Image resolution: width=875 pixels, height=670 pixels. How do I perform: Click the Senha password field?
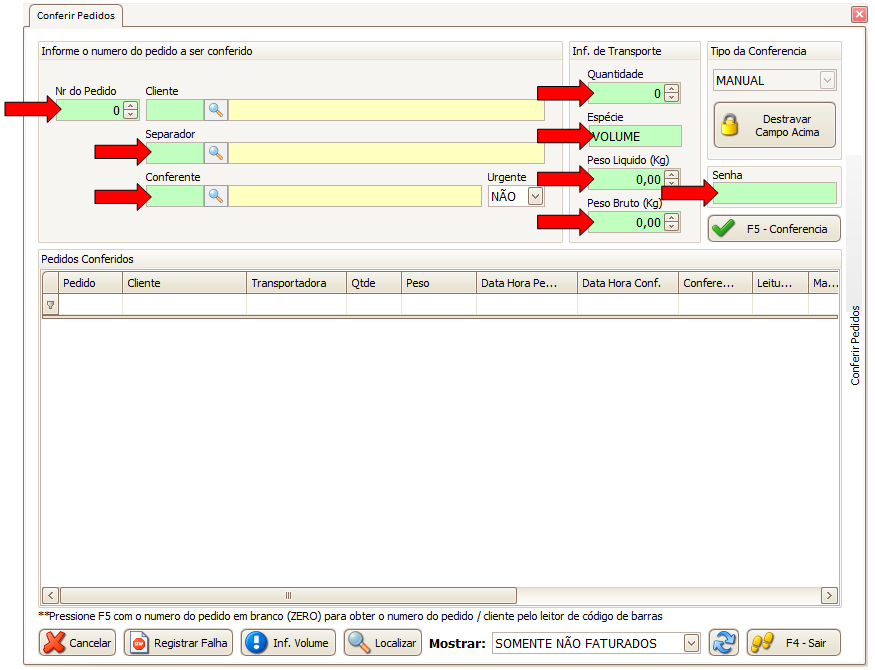[774, 193]
